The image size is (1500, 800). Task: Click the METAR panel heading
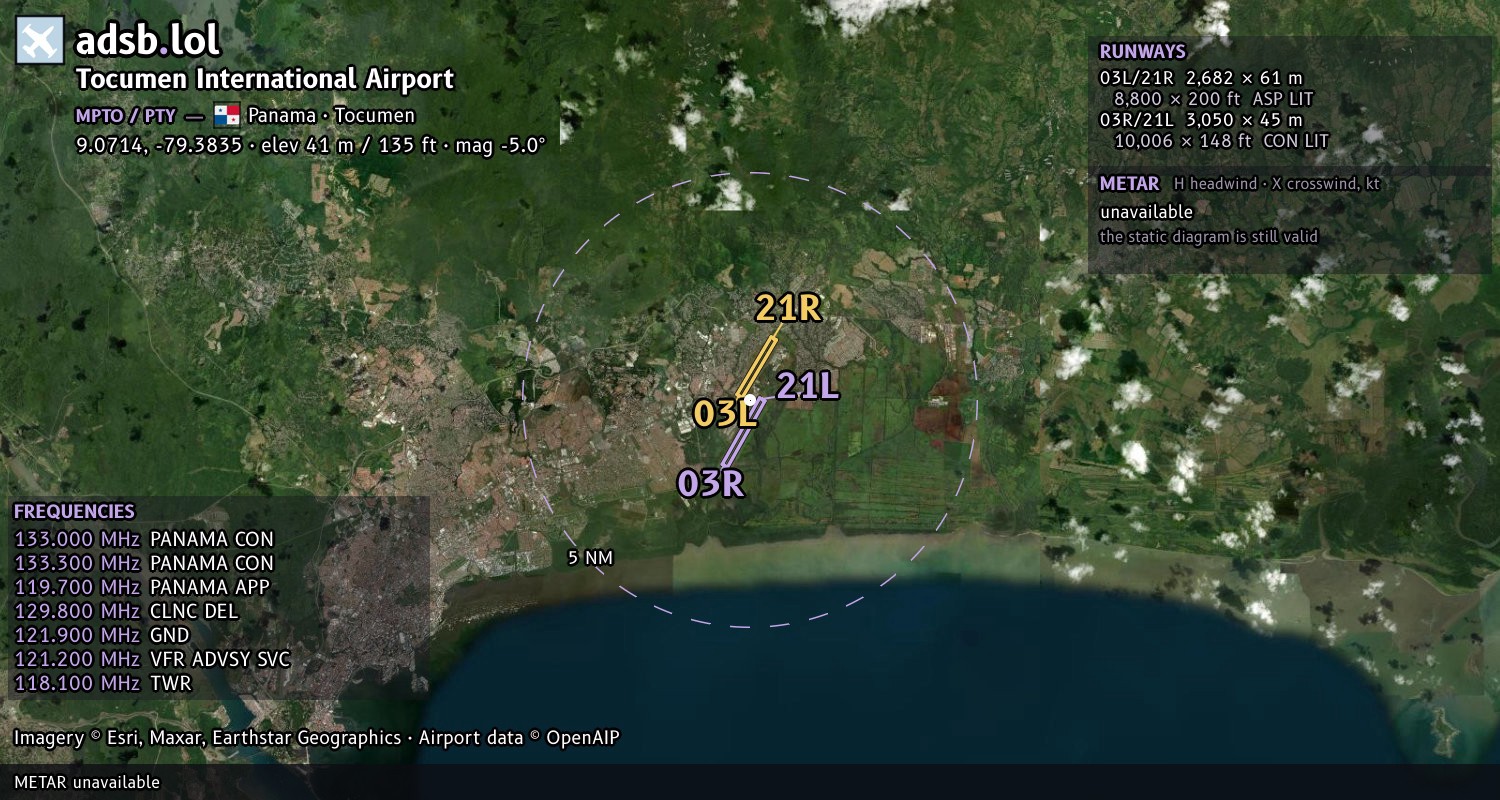coord(1129,184)
